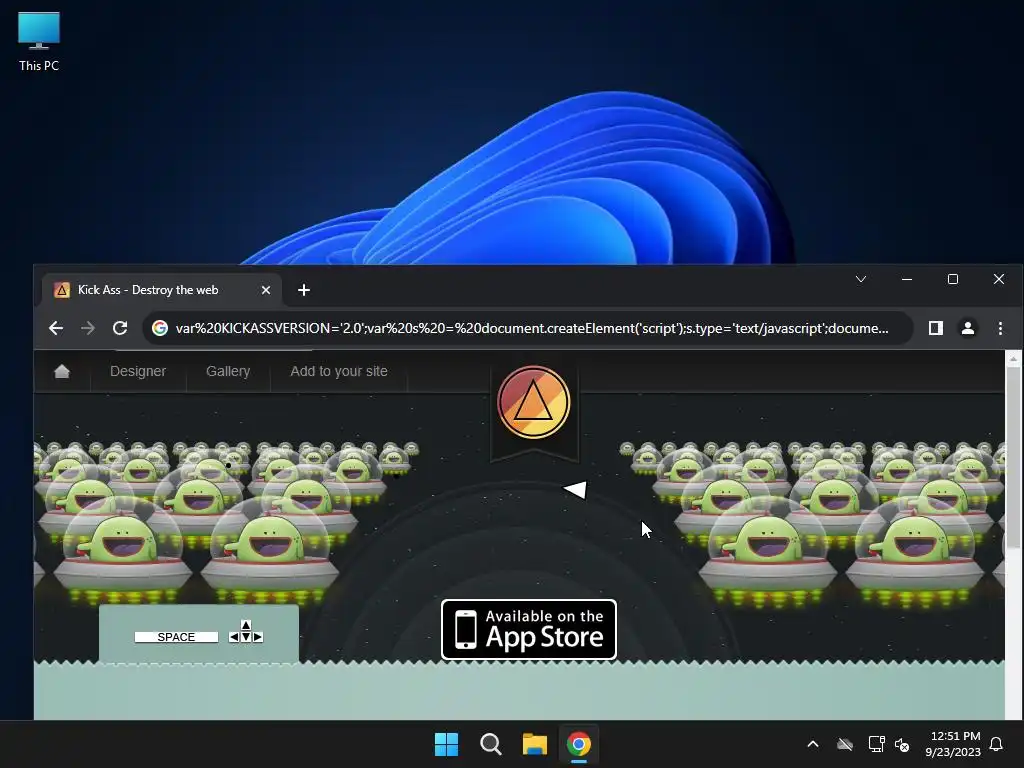Reload the current page
Viewport: 1024px width, 768px height.
click(120, 328)
